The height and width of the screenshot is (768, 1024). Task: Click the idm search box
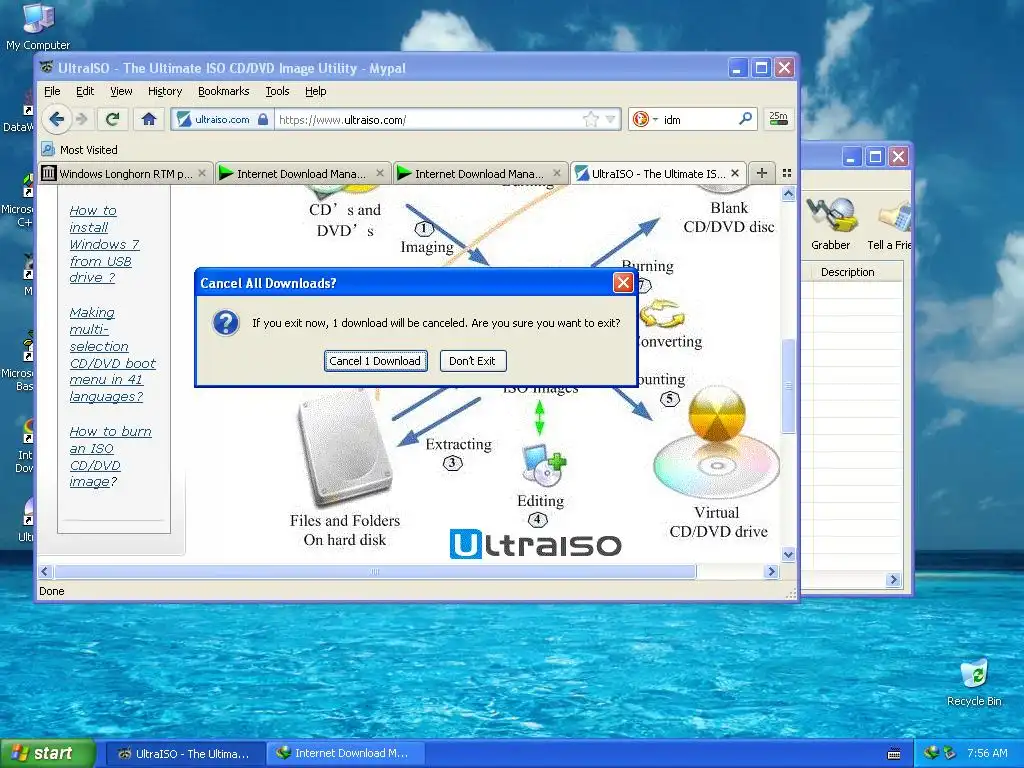click(x=699, y=120)
